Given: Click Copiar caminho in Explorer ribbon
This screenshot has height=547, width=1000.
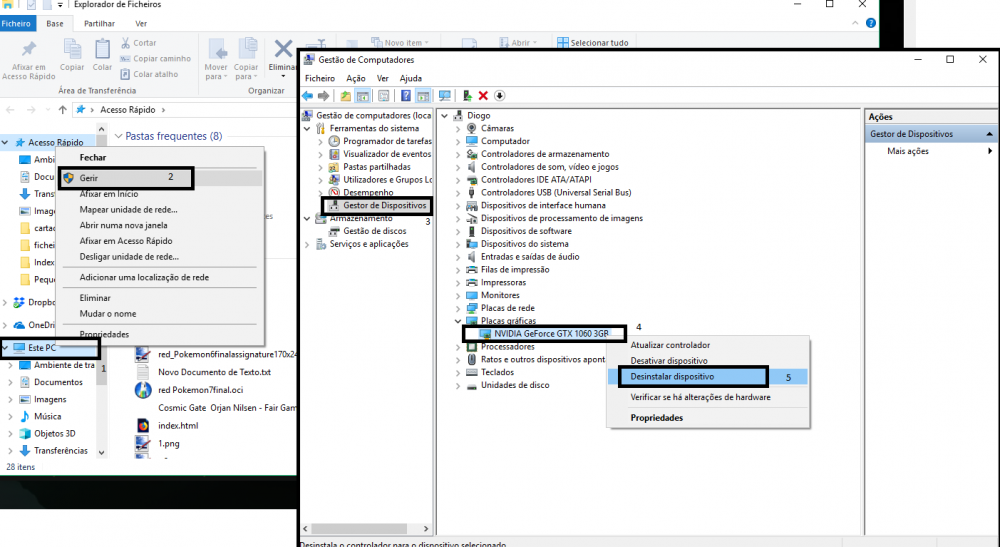Looking at the screenshot, I should pyautogui.click(x=156, y=59).
